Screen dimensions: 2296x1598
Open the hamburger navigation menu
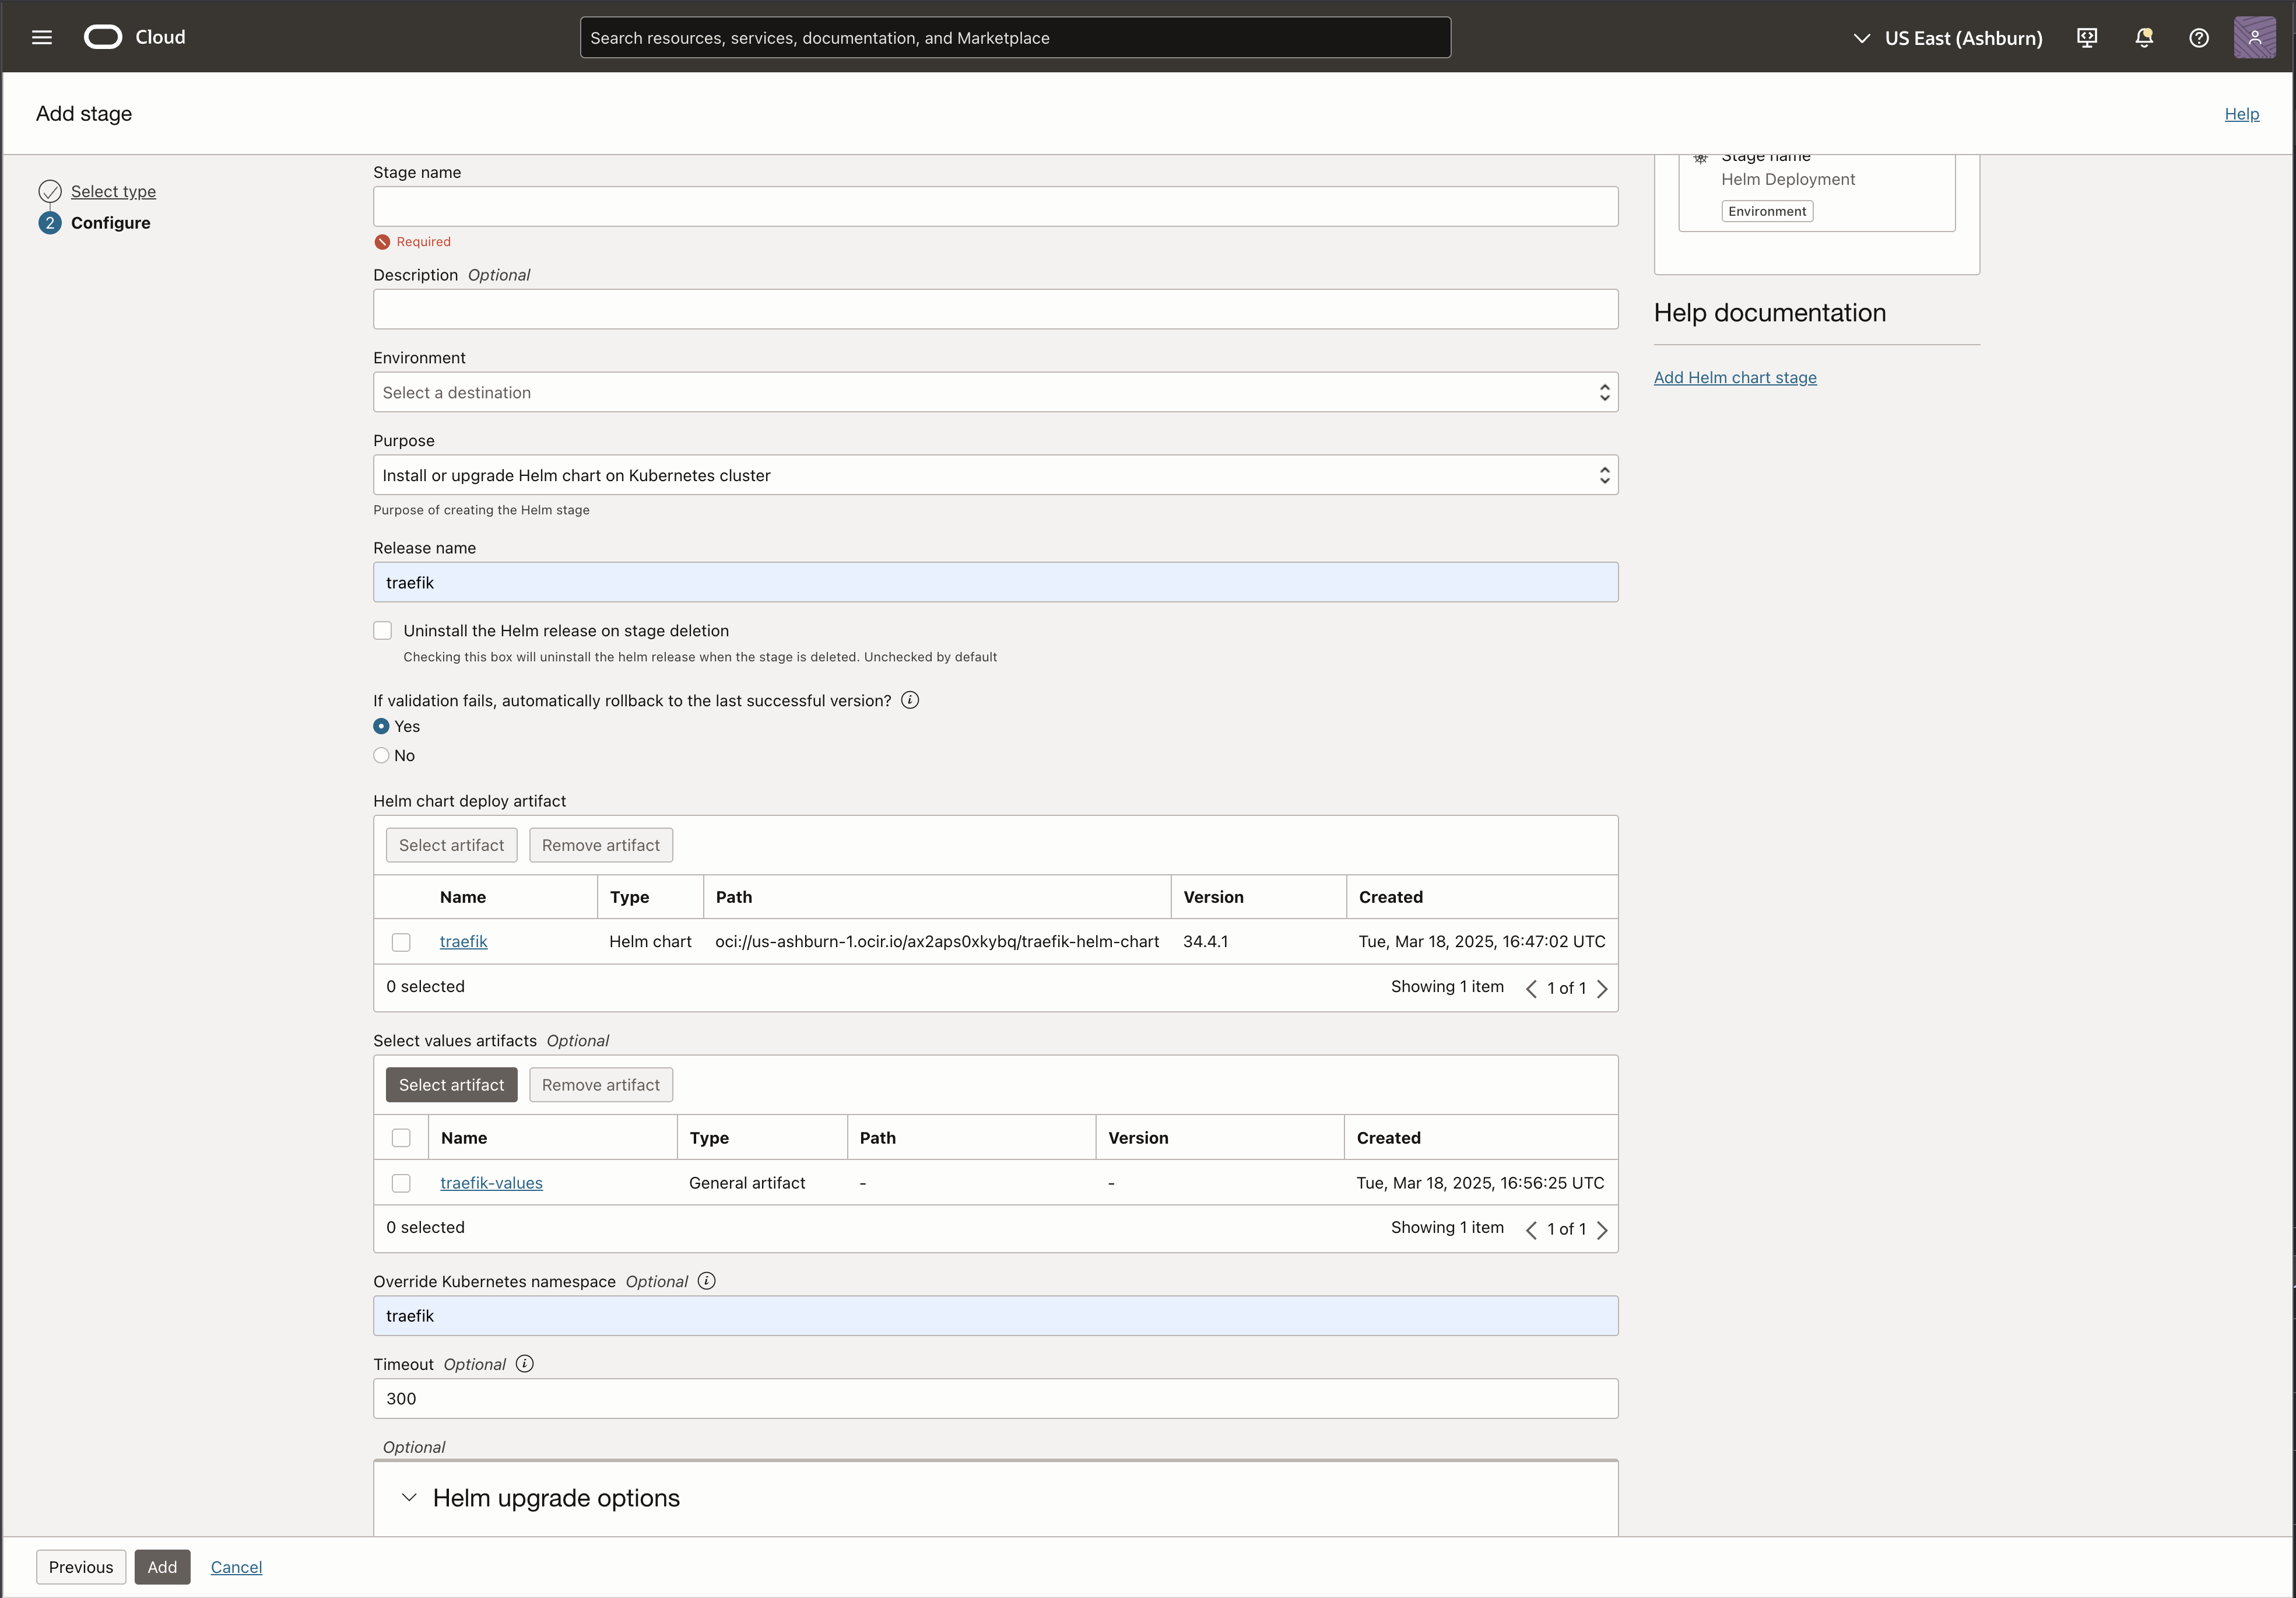(41, 37)
